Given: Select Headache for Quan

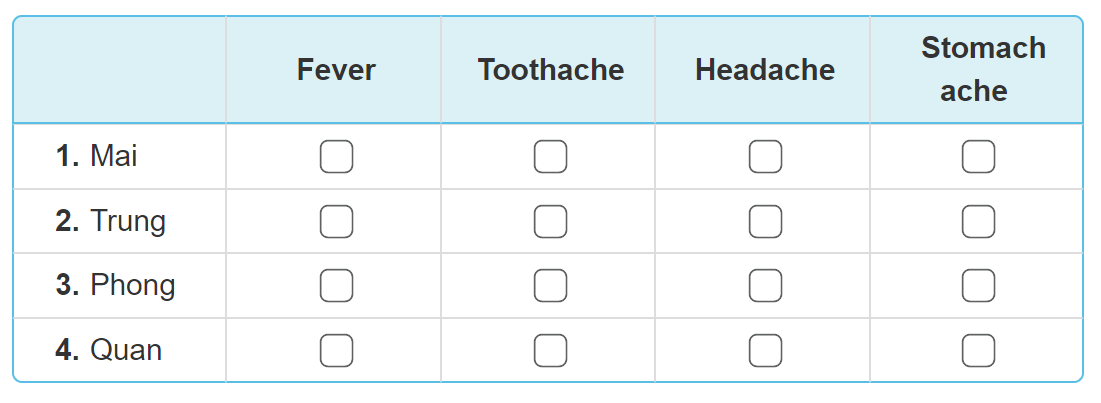Looking at the screenshot, I should [765, 350].
